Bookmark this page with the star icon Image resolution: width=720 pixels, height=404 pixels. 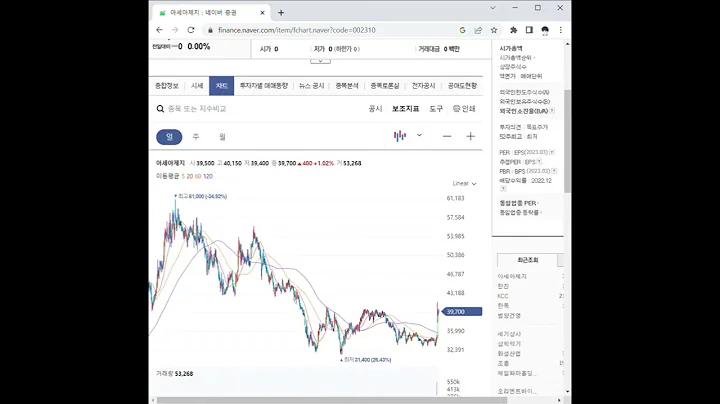[x=494, y=30]
